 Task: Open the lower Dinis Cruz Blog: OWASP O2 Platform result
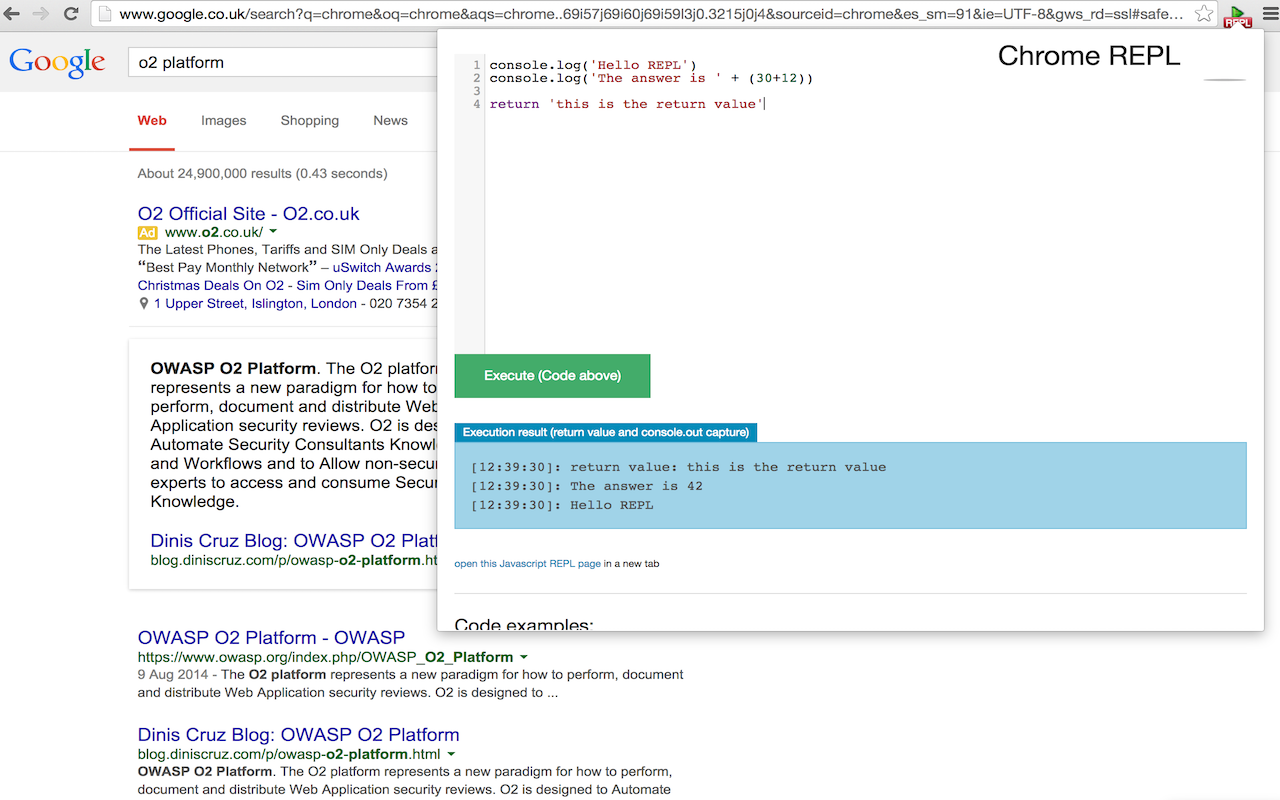(x=298, y=734)
